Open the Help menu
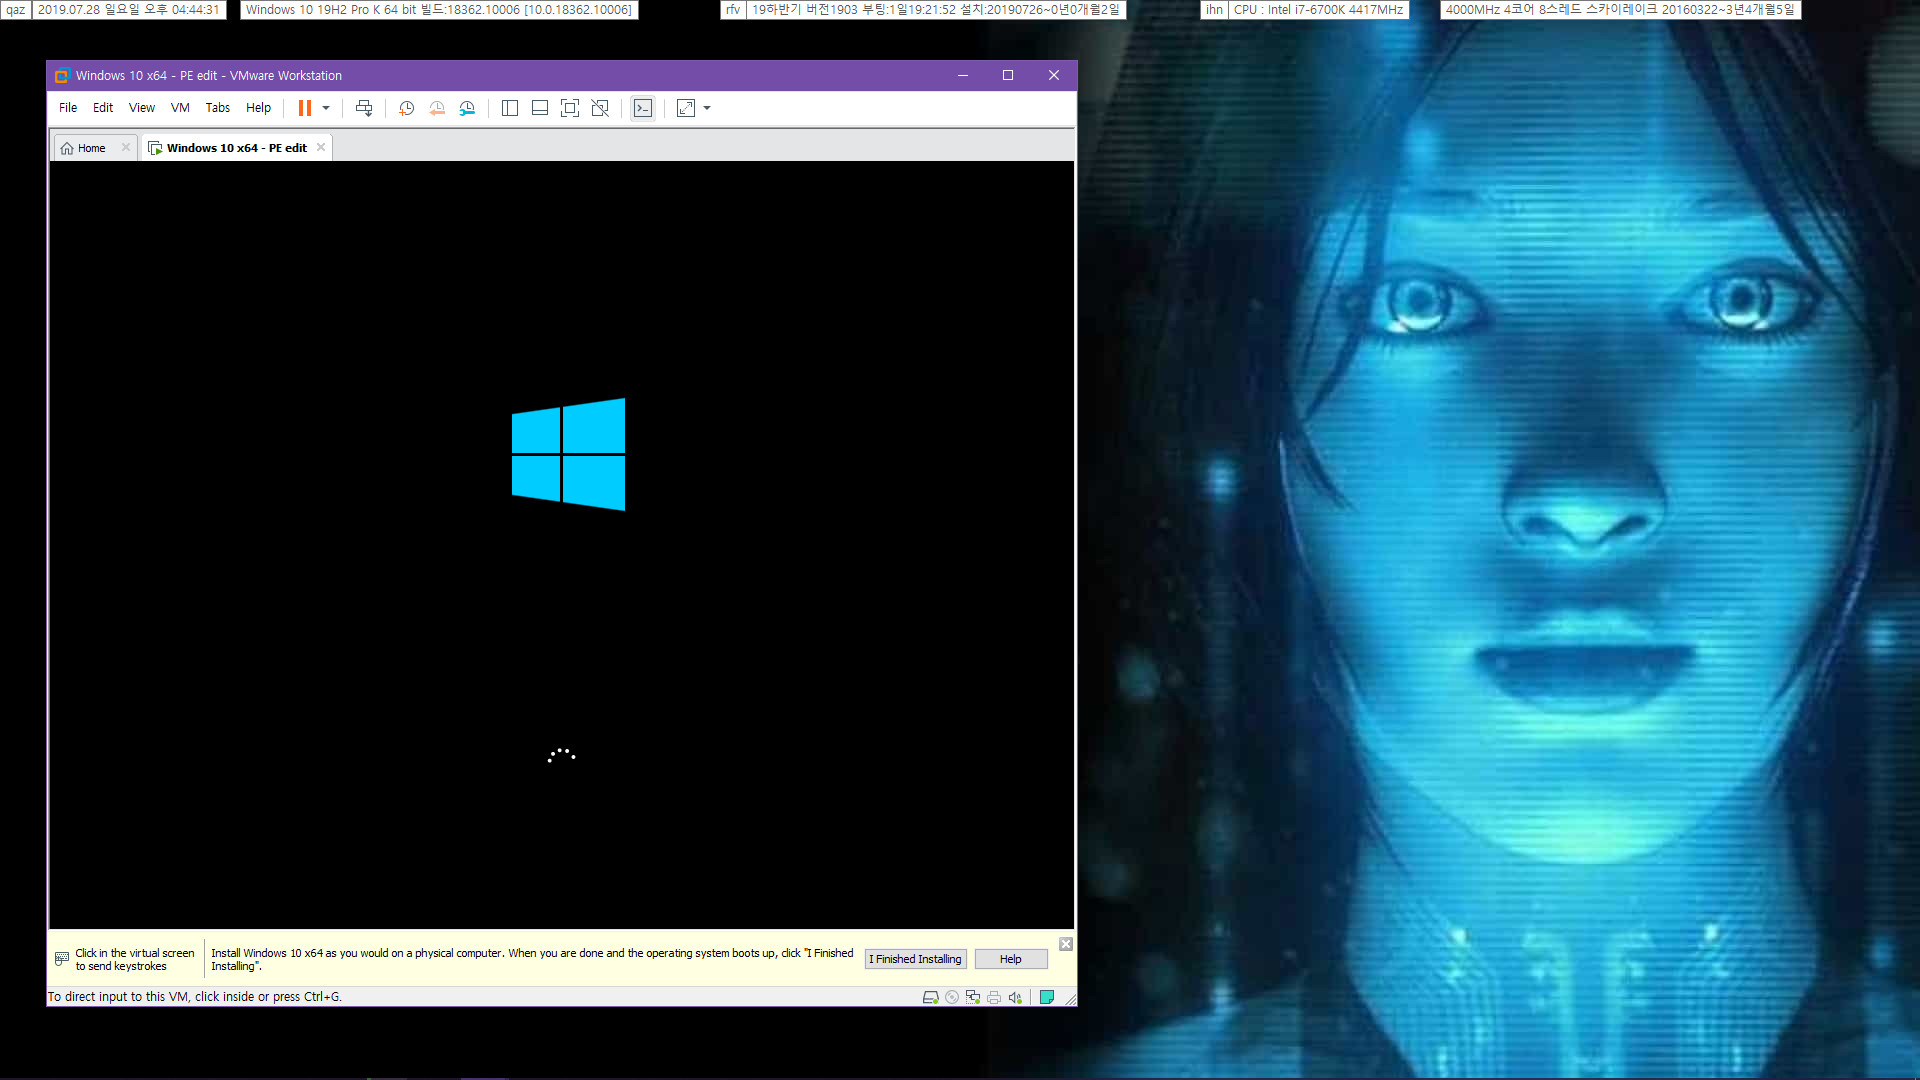The image size is (1920, 1080). [258, 108]
